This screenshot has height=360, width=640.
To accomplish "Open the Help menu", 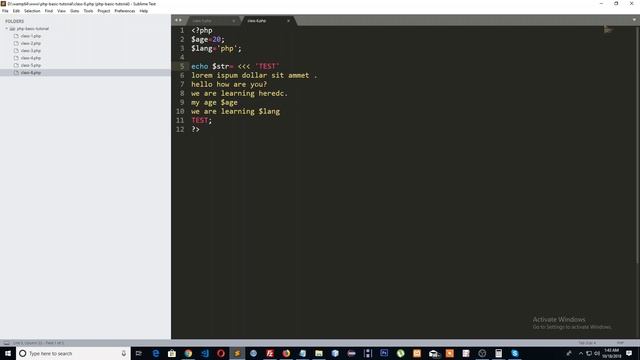I will [144, 11].
